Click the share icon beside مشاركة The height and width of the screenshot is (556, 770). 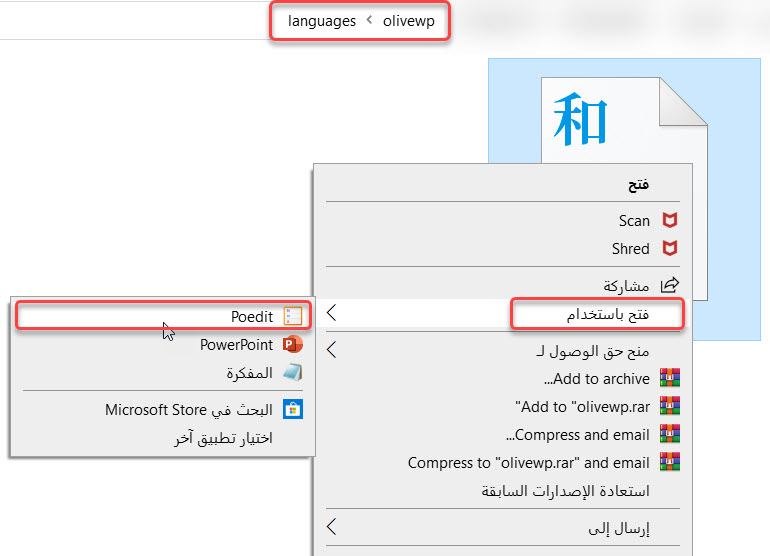click(x=670, y=285)
